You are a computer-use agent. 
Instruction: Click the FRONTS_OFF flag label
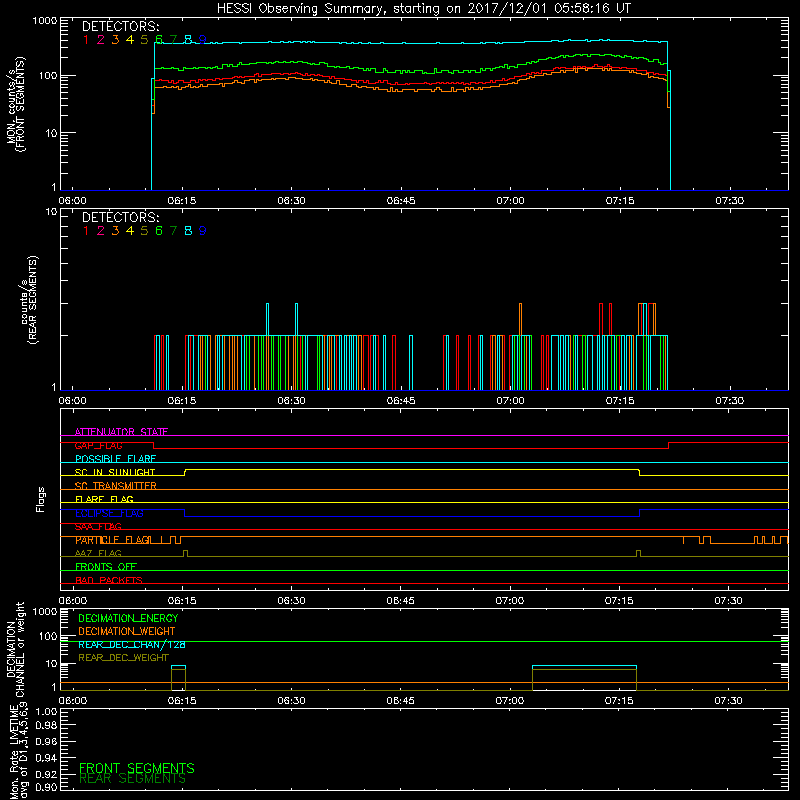pyautogui.click(x=106, y=567)
